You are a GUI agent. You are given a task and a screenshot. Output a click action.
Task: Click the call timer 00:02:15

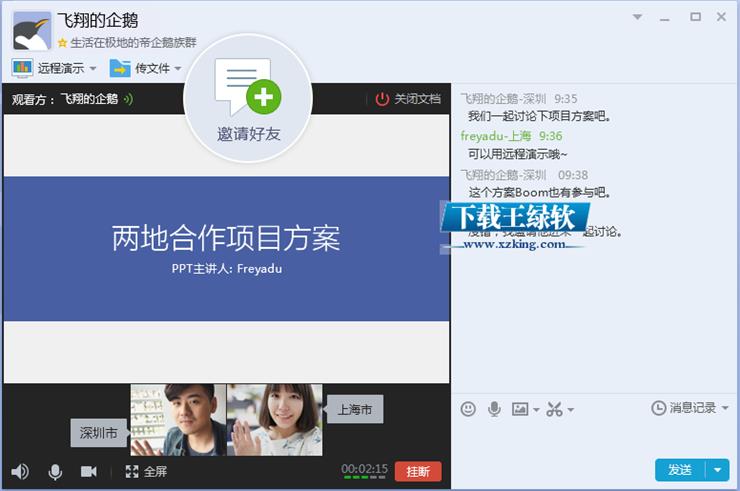(365, 469)
